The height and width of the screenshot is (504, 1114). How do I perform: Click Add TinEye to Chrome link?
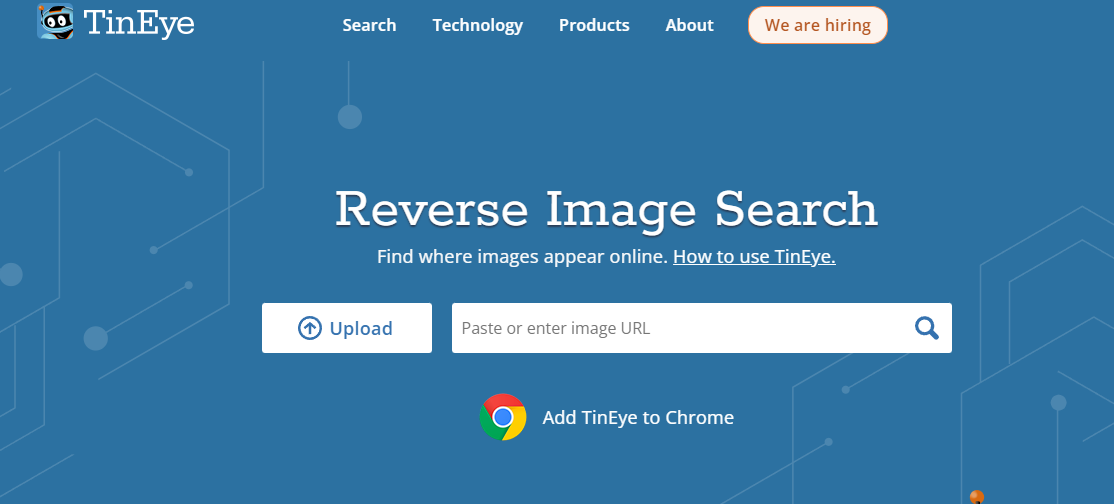pos(638,417)
